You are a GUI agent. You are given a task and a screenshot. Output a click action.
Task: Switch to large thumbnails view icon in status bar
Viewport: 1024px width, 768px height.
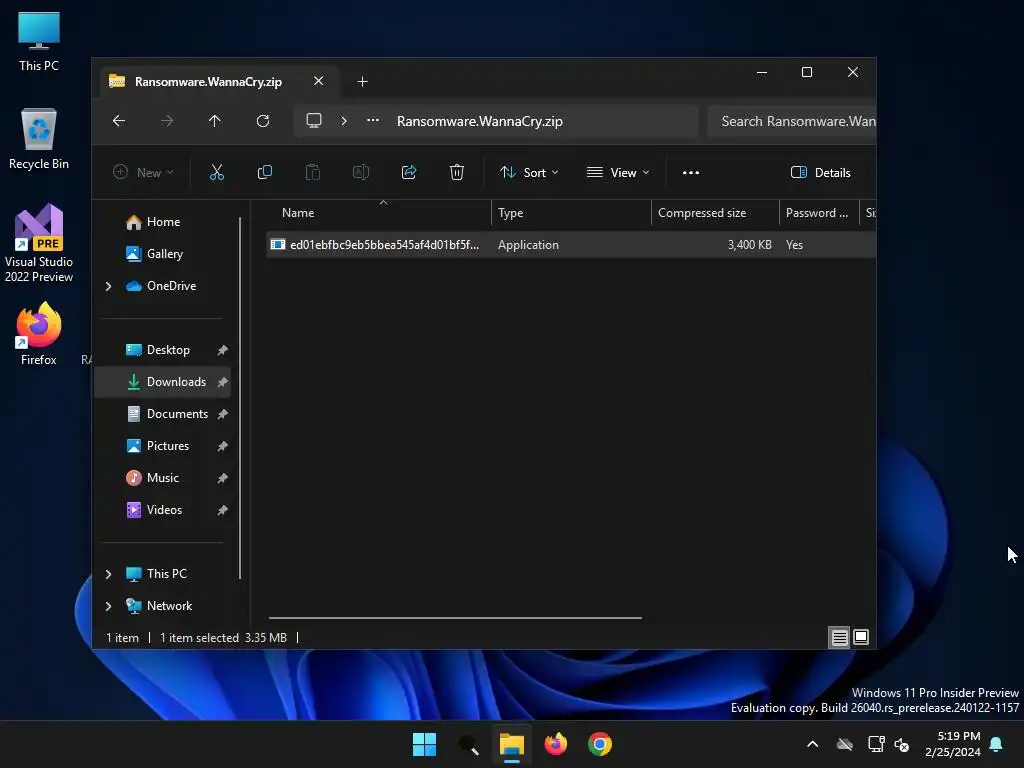point(861,637)
